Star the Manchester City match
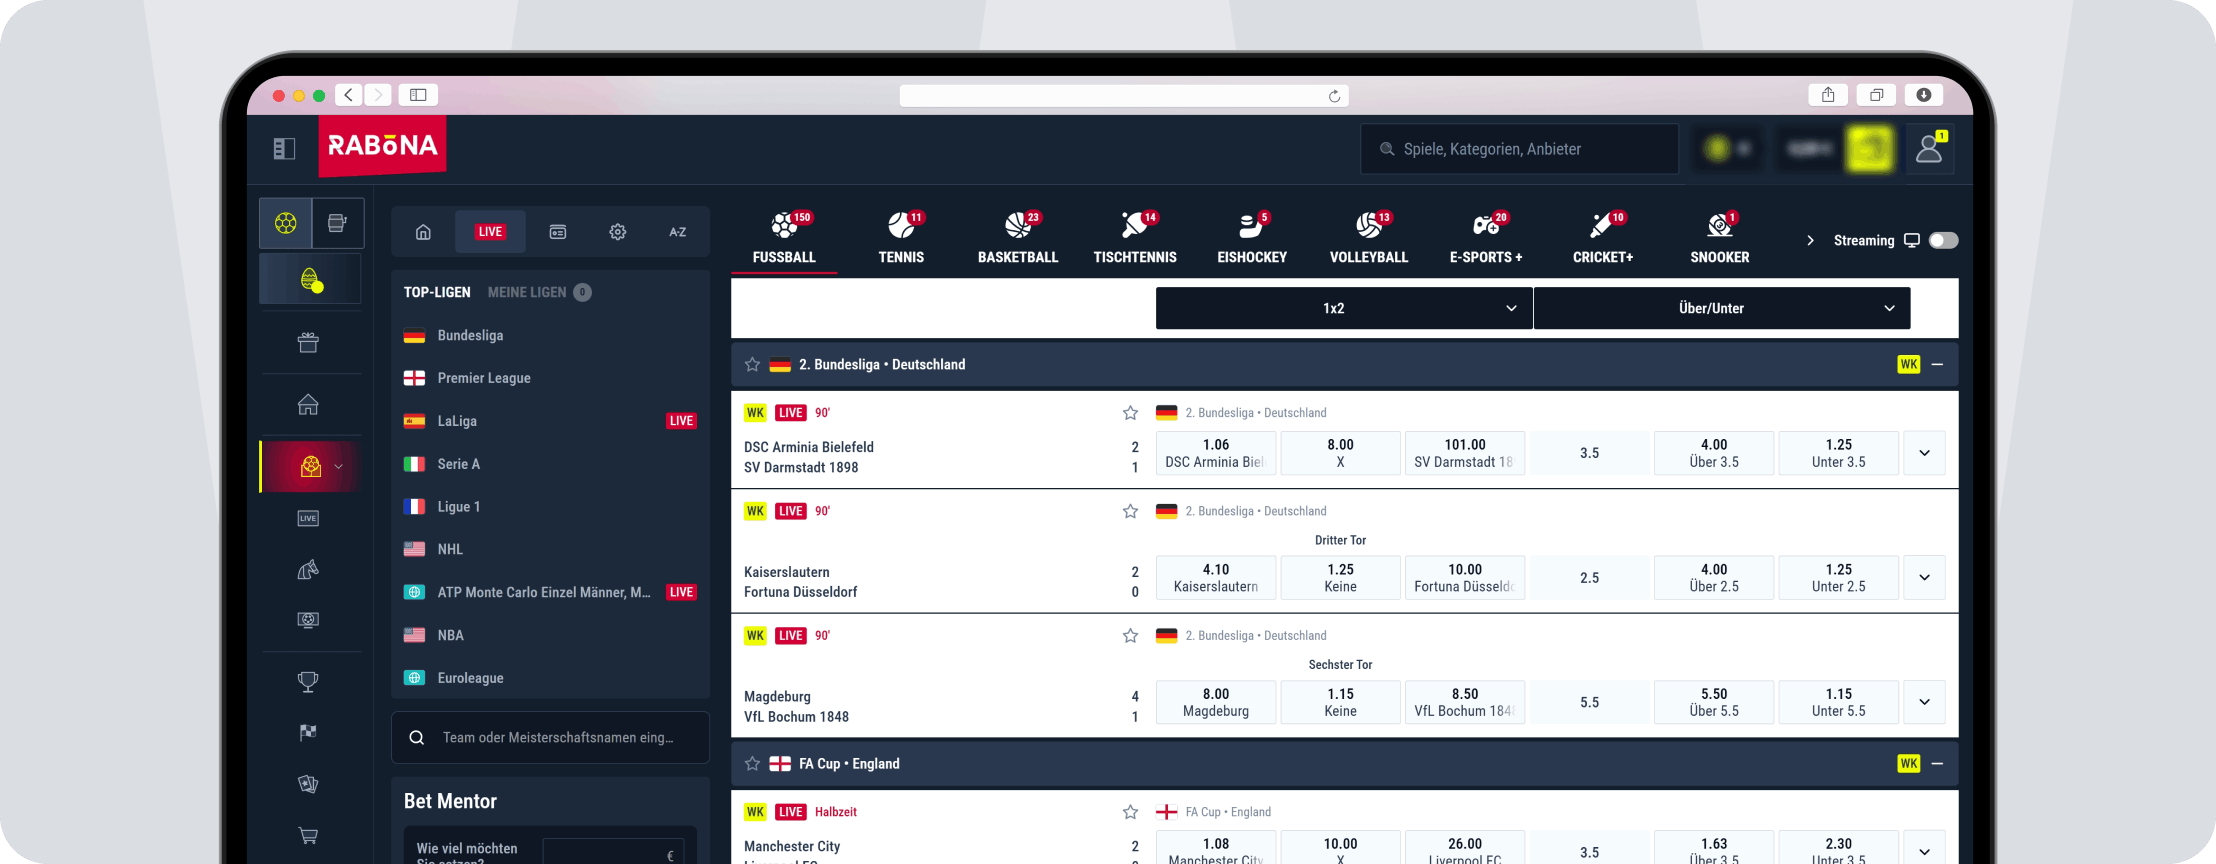The width and height of the screenshot is (2216, 864). coord(1130,812)
